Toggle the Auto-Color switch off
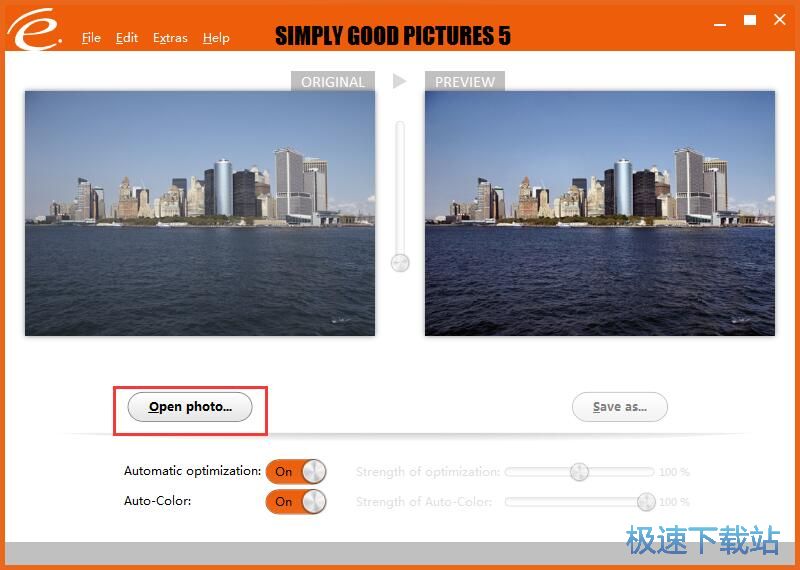Screen dimensions: 800x570 click(x=296, y=502)
